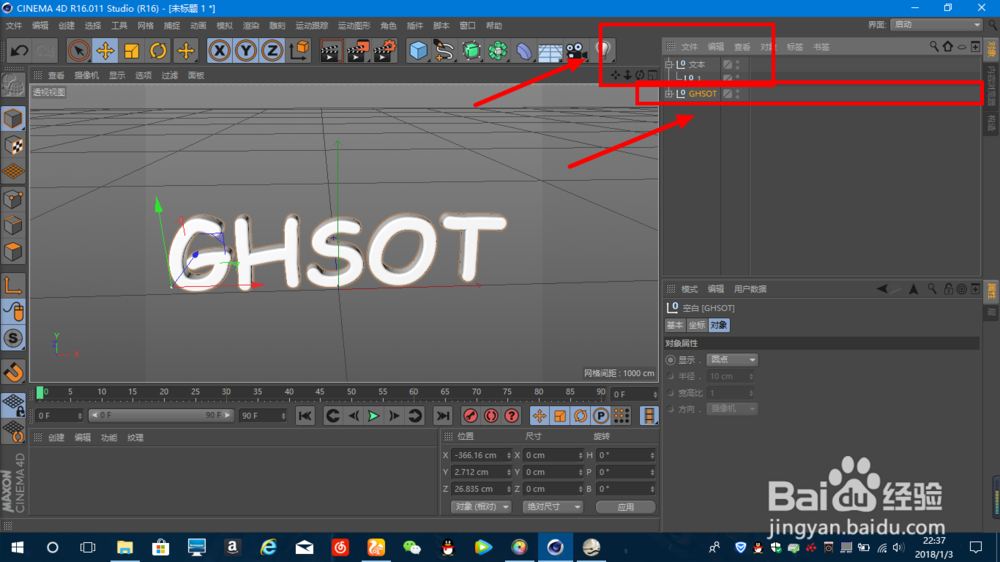Activate the Rotate tool
This screenshot has width=1000, height=562.
coord(158,50)
